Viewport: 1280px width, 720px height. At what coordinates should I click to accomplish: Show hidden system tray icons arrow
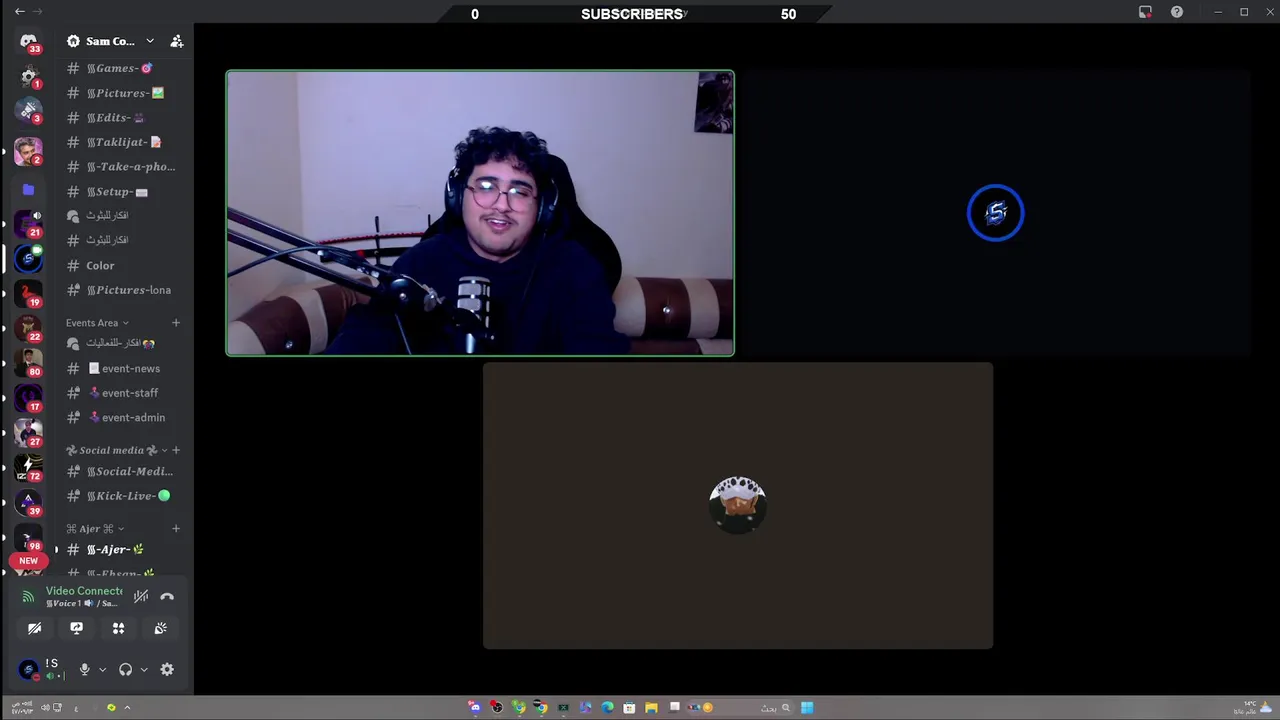[x=127, y=708]
